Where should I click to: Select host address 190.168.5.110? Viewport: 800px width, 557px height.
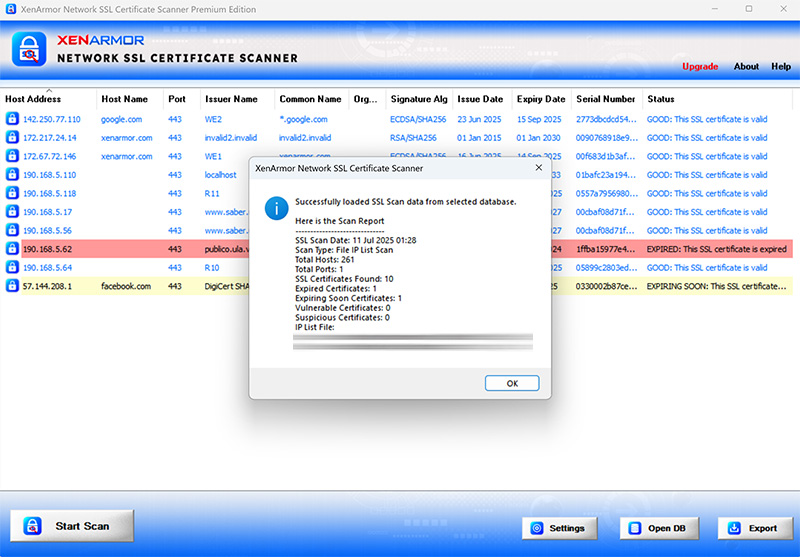tap(49, 175)
